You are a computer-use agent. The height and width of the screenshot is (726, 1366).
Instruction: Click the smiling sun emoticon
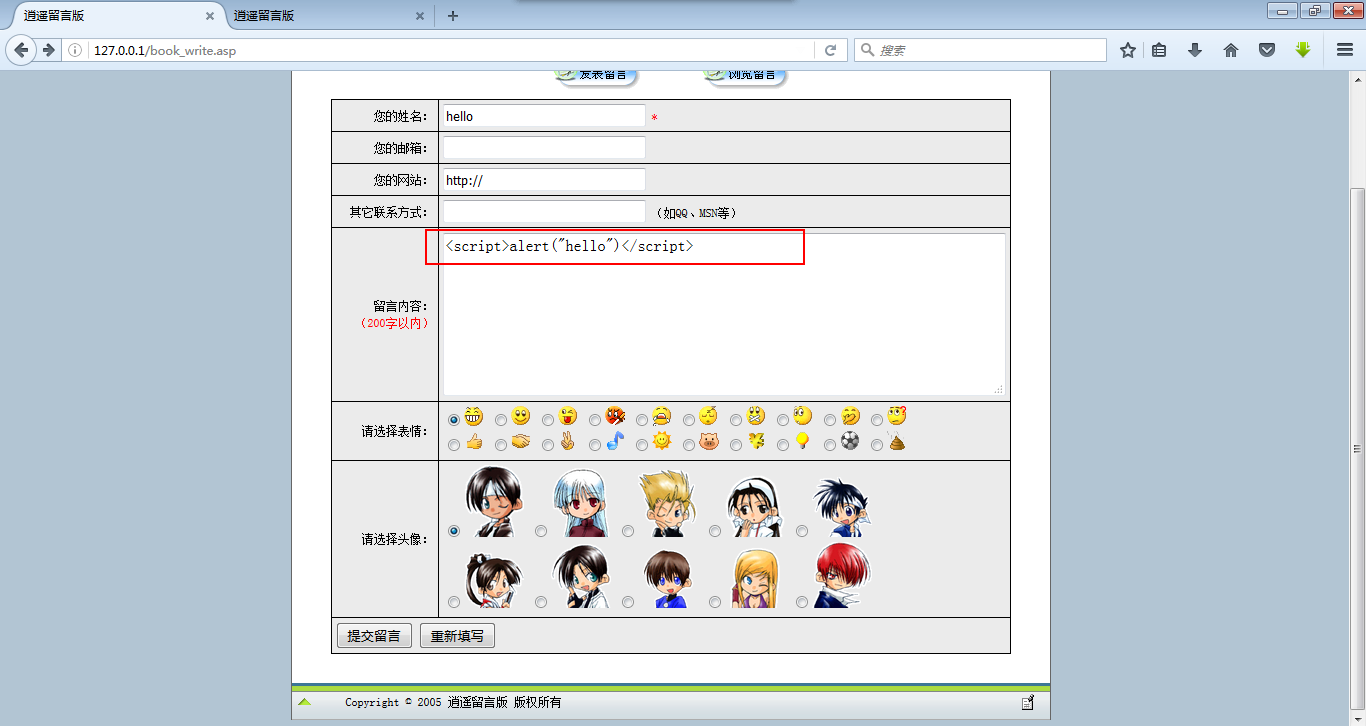pos(662,441)
